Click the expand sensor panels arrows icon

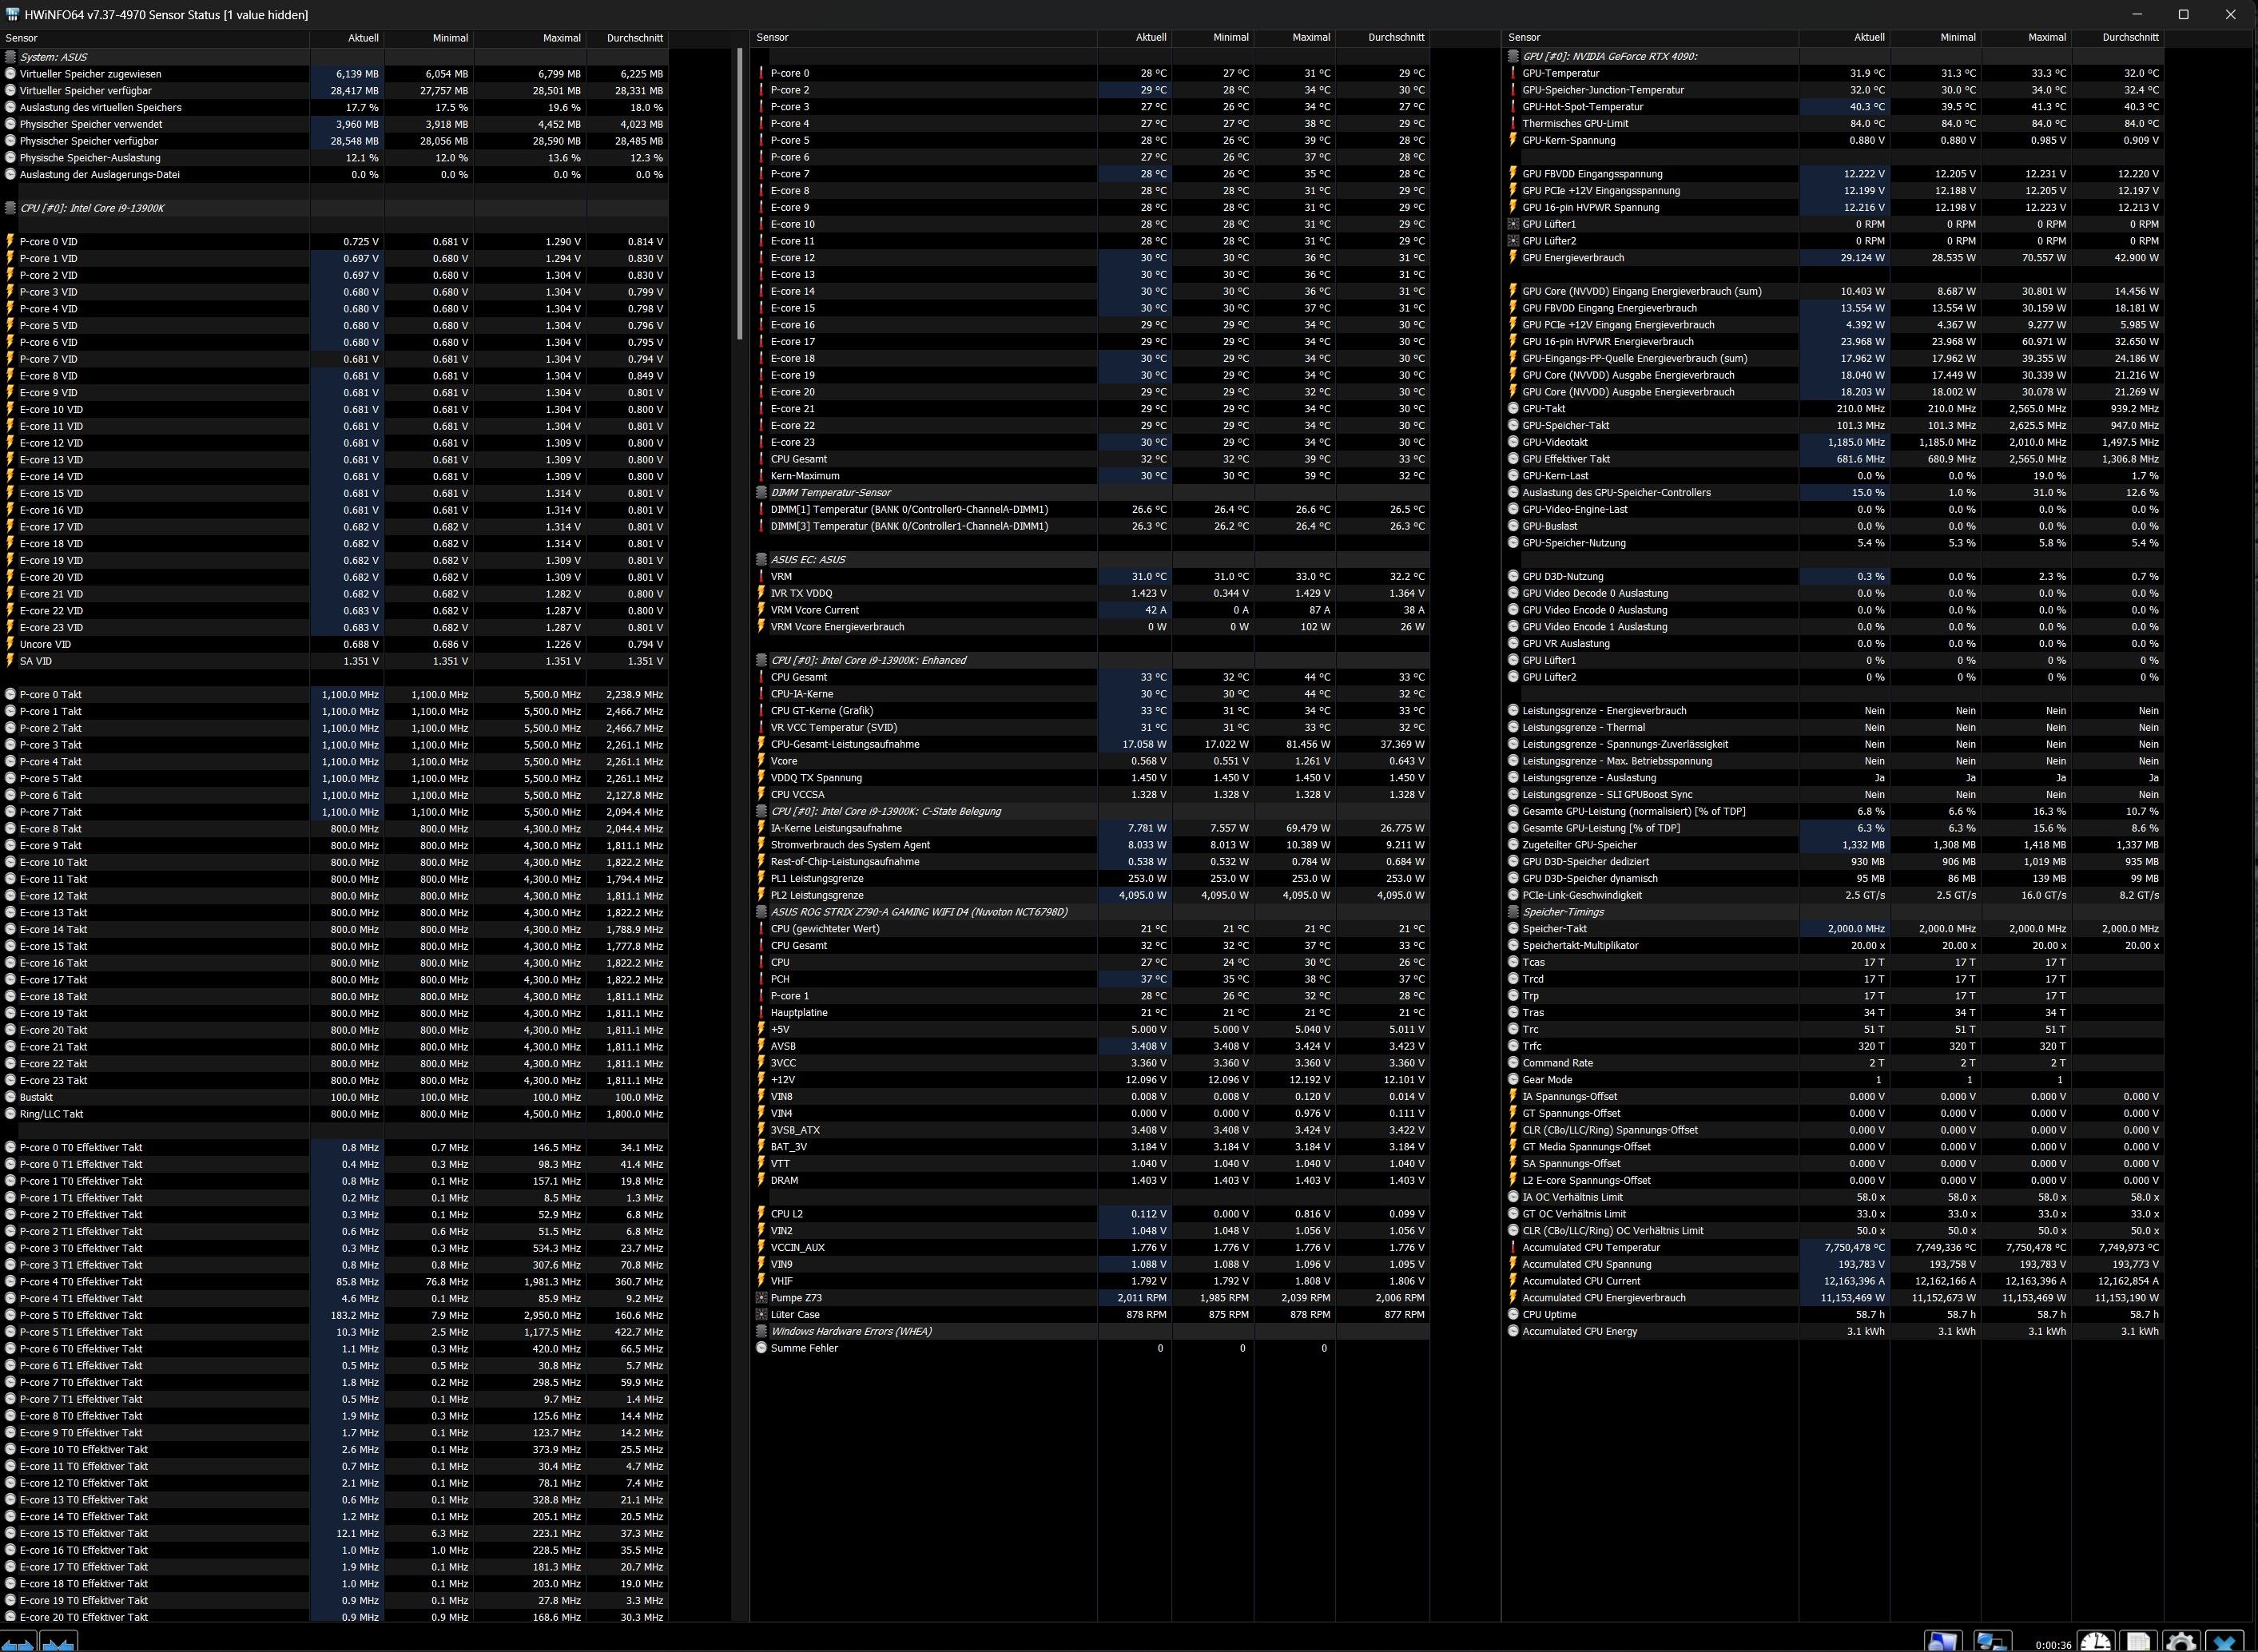[18, 1643]
